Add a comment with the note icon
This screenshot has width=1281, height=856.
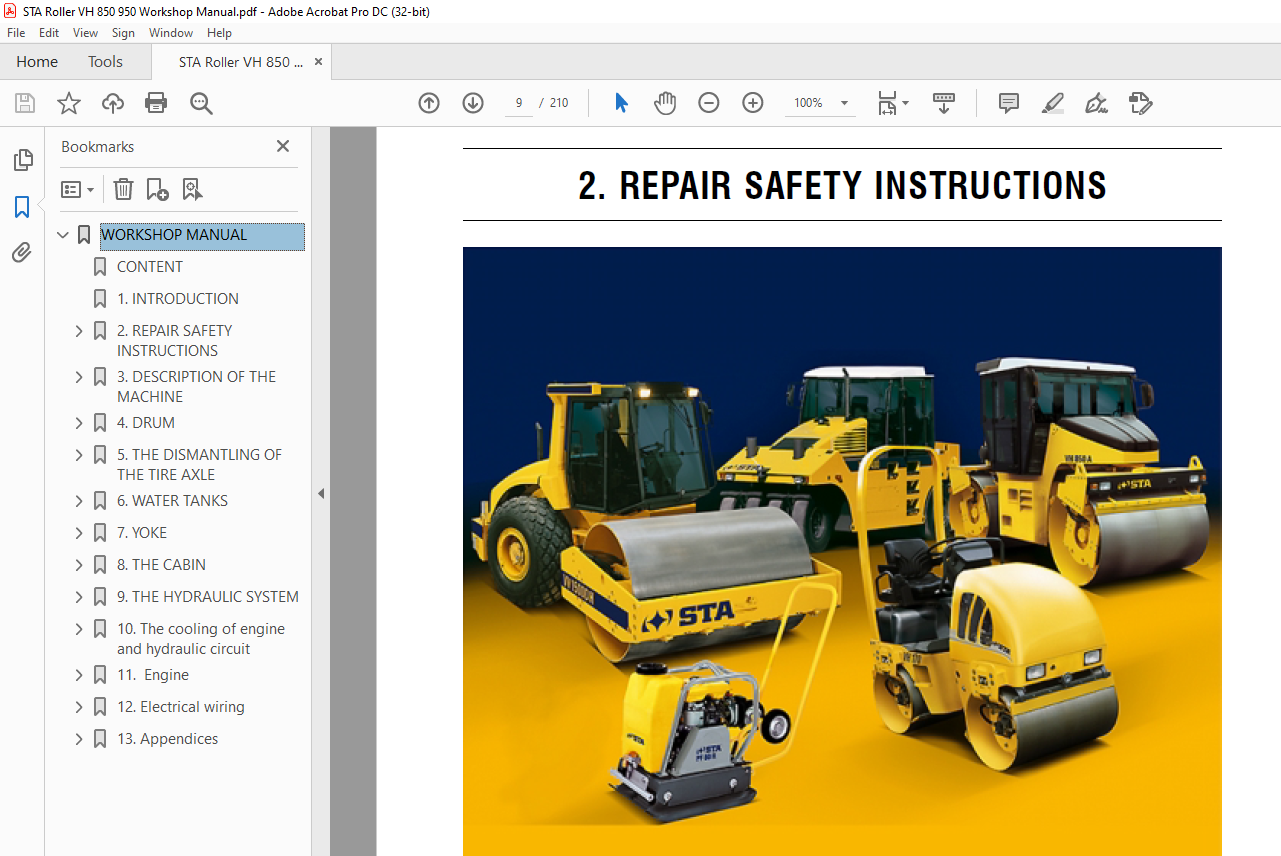[1009, 103]
